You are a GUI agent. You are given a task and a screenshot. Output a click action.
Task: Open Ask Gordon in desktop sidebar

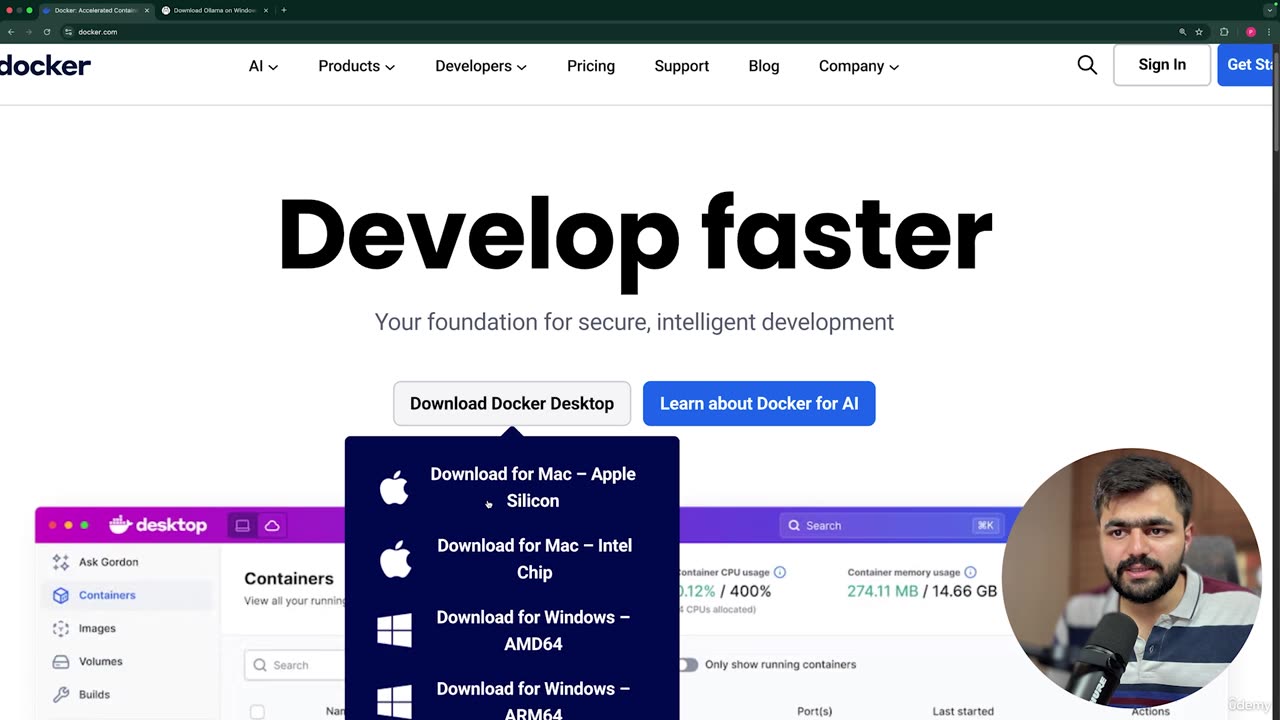(109, 562)
